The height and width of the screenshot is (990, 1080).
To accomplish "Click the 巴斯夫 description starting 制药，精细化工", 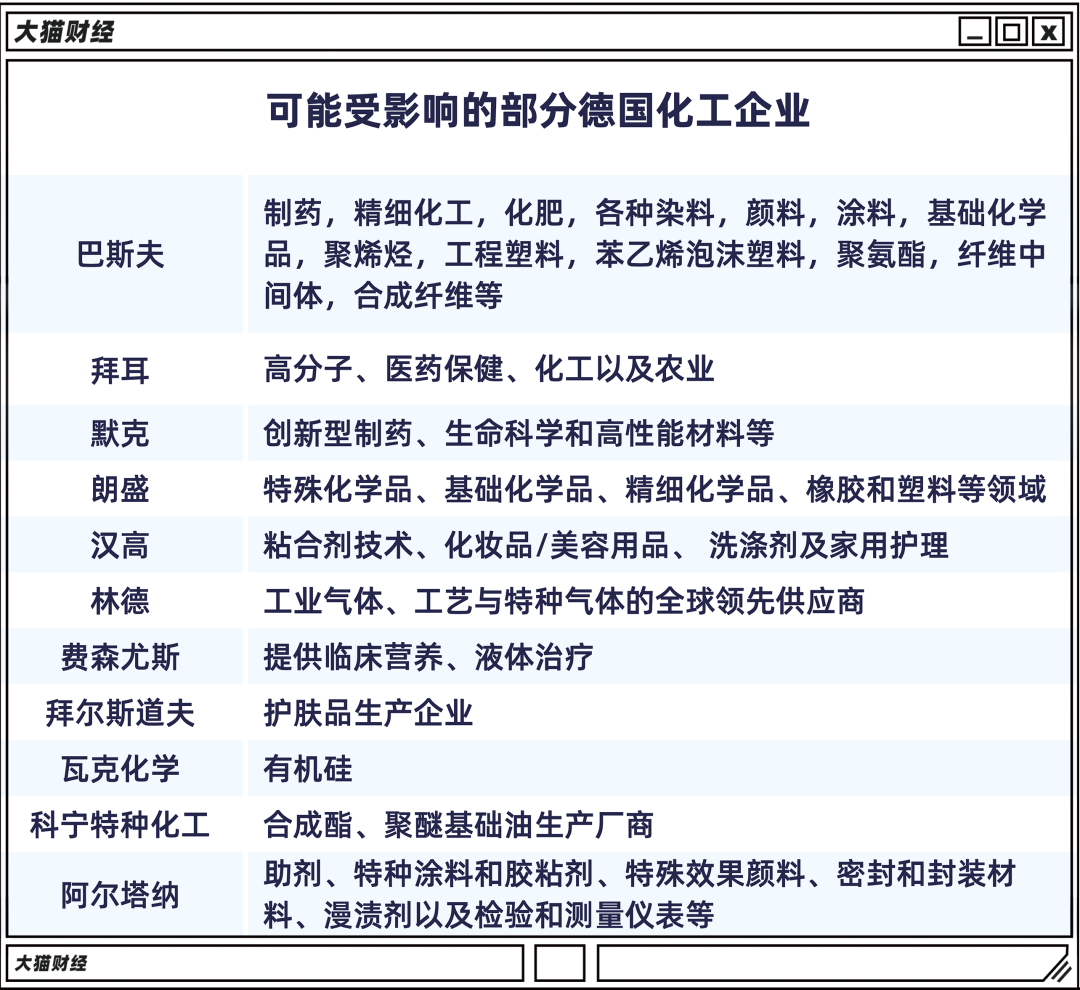I will [655, 254].
